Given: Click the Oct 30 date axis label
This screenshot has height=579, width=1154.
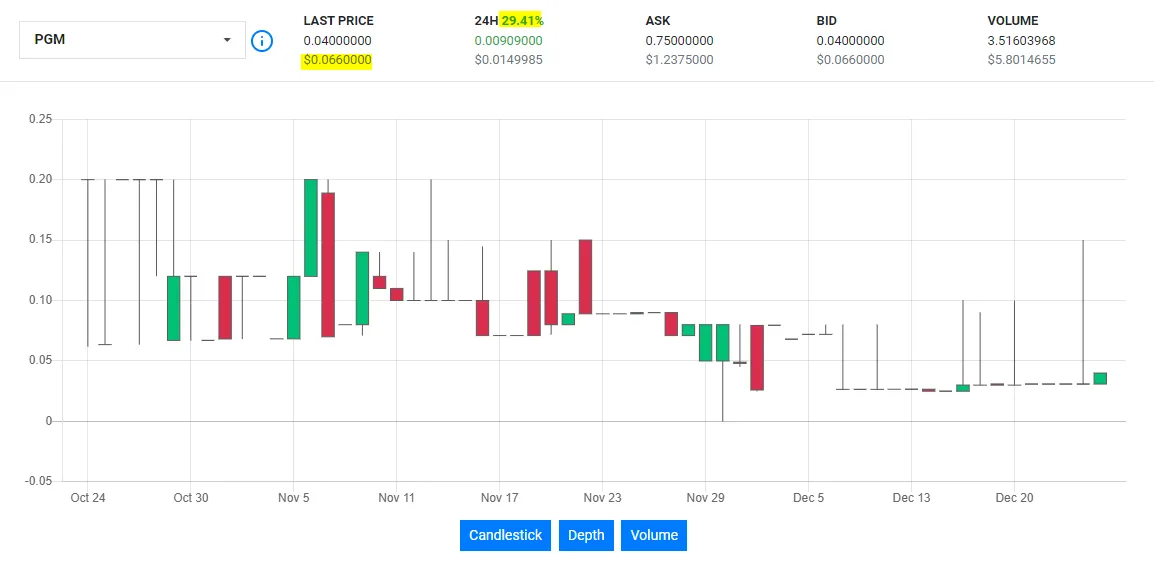Looking at the screenshot, I should [x=191, y=498].
